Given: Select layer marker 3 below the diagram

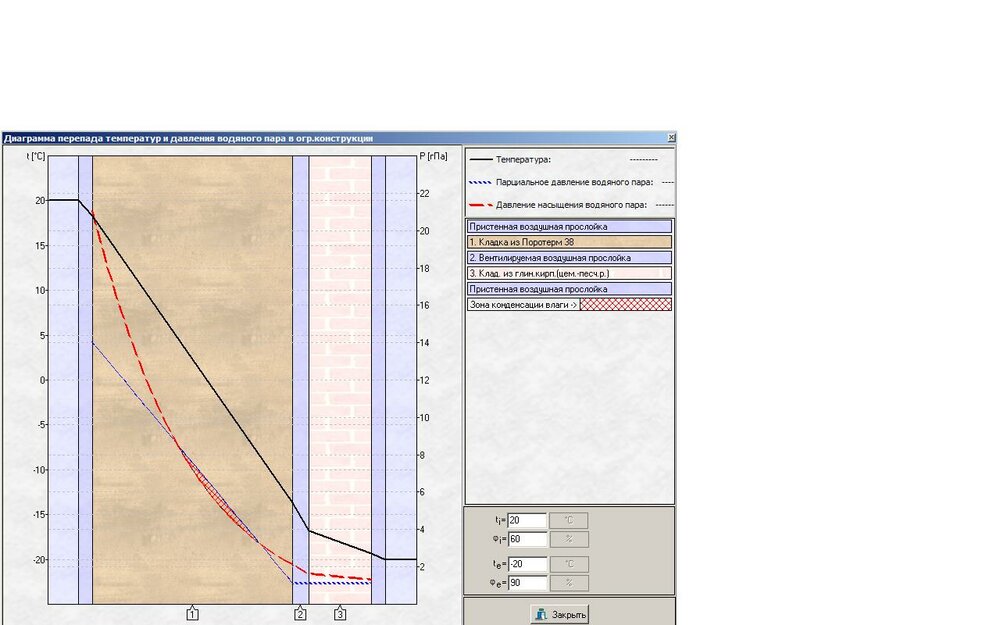Looking at the screenshot, I should [x=340, y=614].
